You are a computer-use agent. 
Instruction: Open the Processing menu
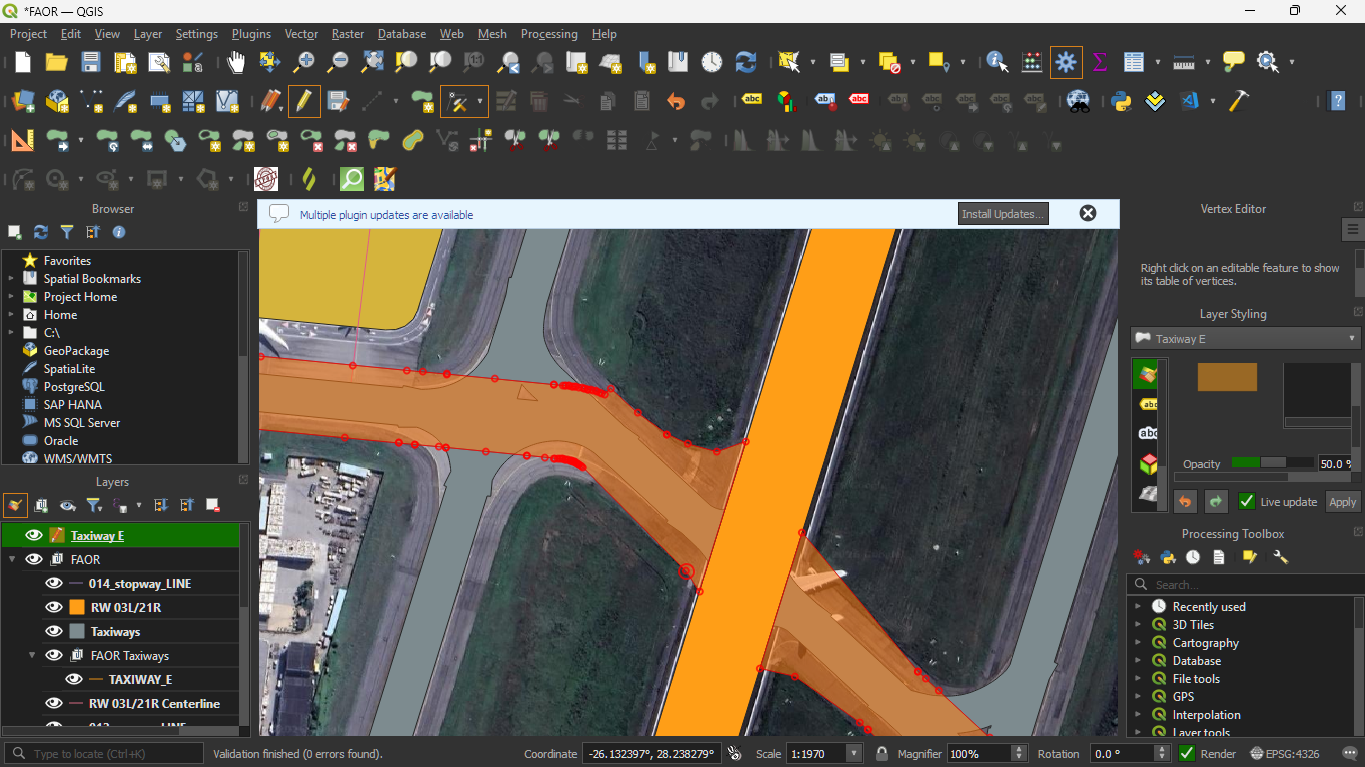click(x=548, y=34)
